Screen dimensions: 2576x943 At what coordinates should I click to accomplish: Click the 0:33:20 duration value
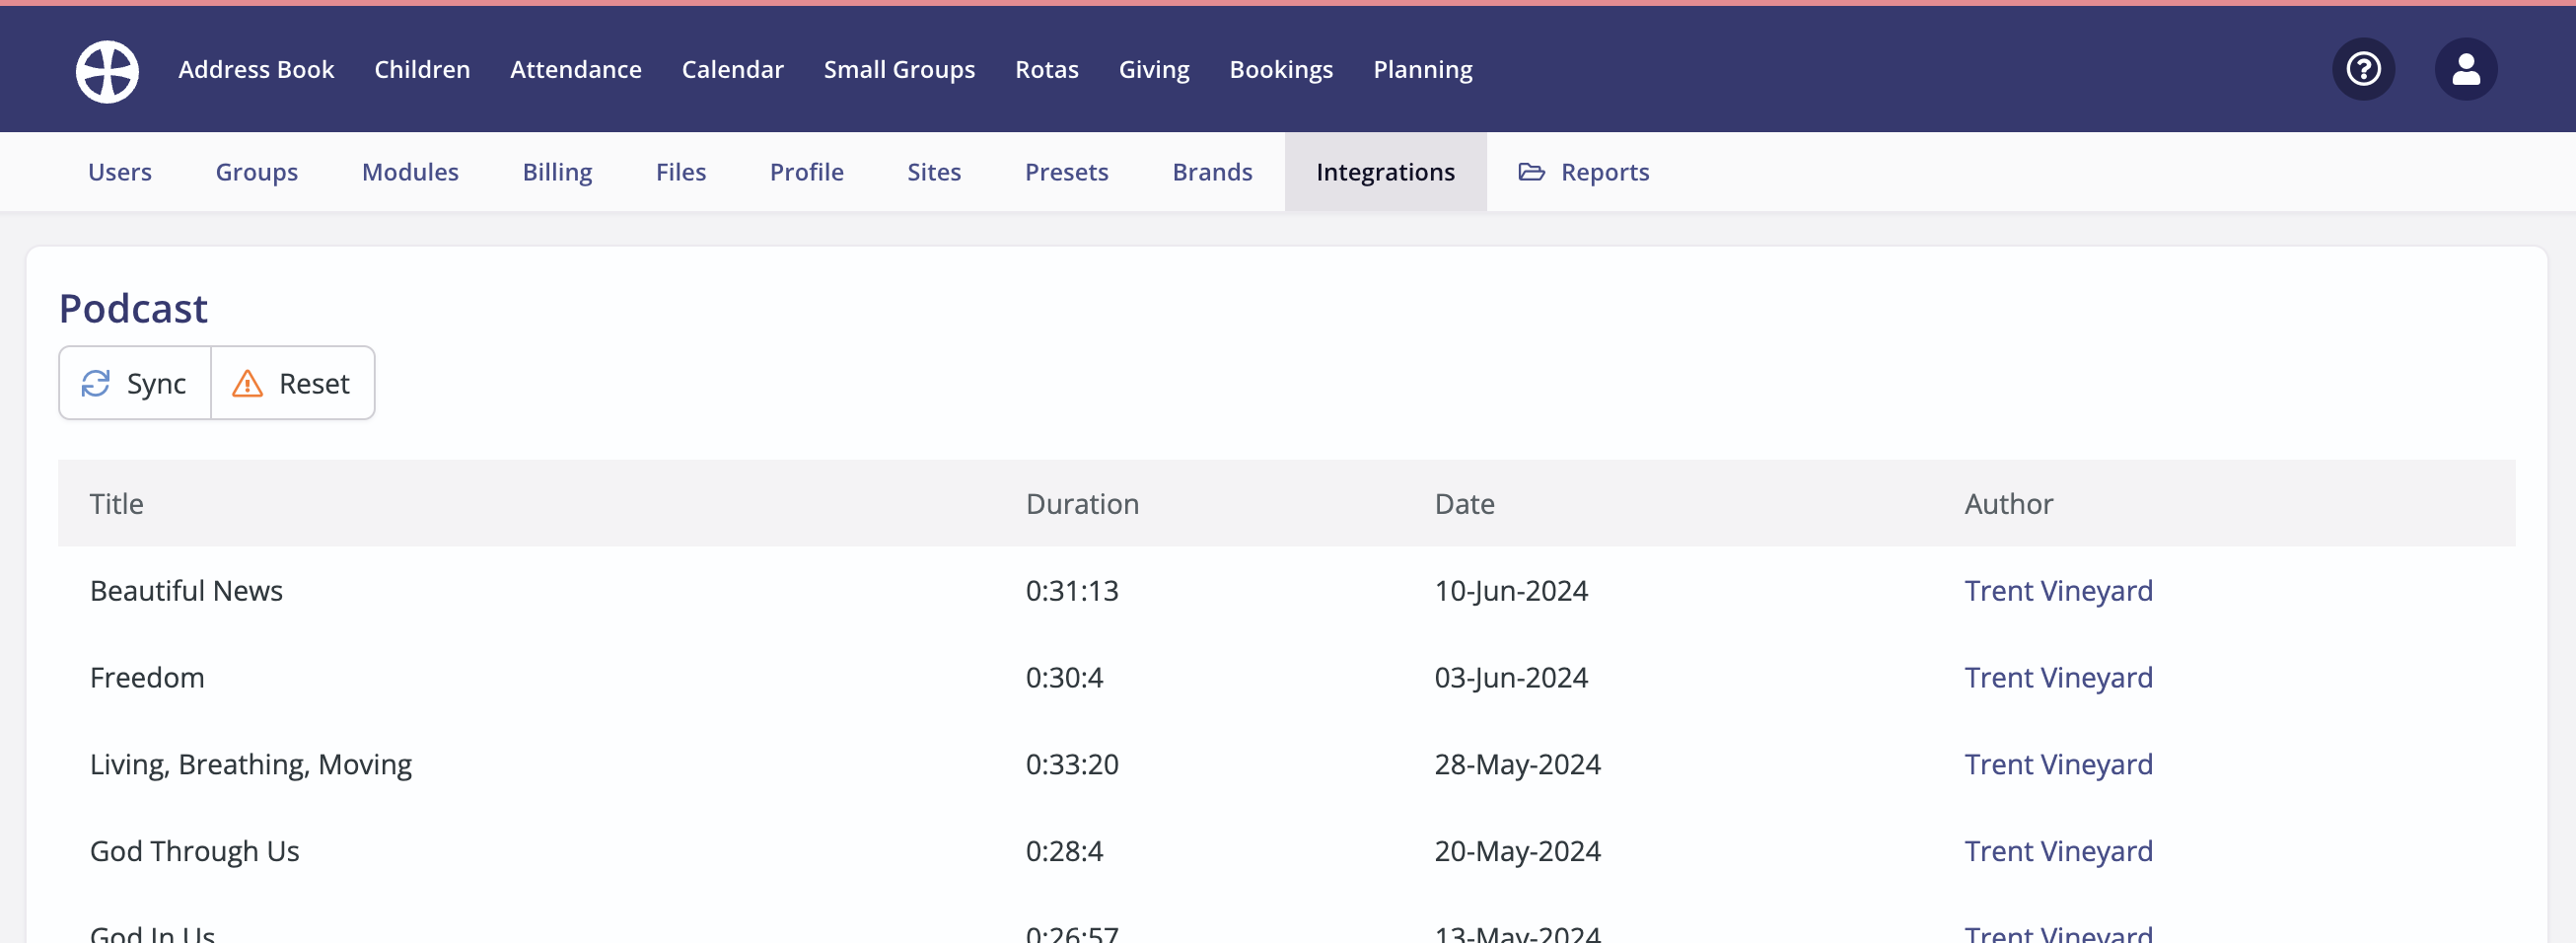tap(1072, 764)
